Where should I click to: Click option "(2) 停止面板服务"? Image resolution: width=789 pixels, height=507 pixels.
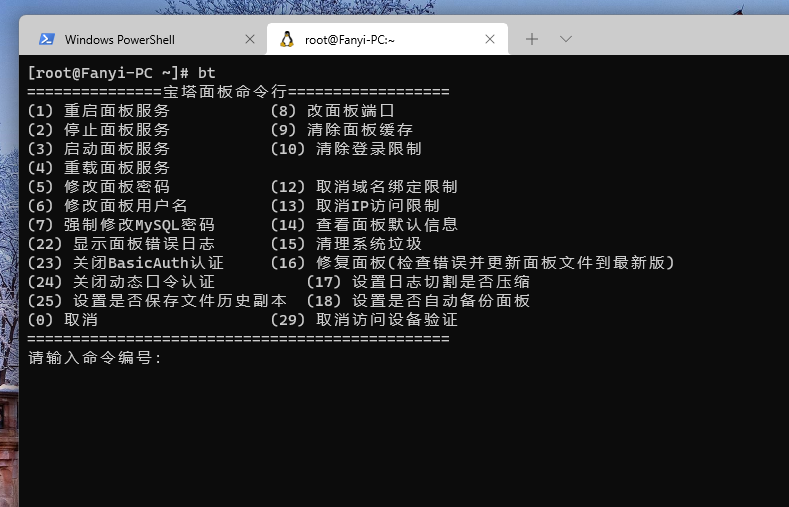pyautogui.click(x=99, y=130)
